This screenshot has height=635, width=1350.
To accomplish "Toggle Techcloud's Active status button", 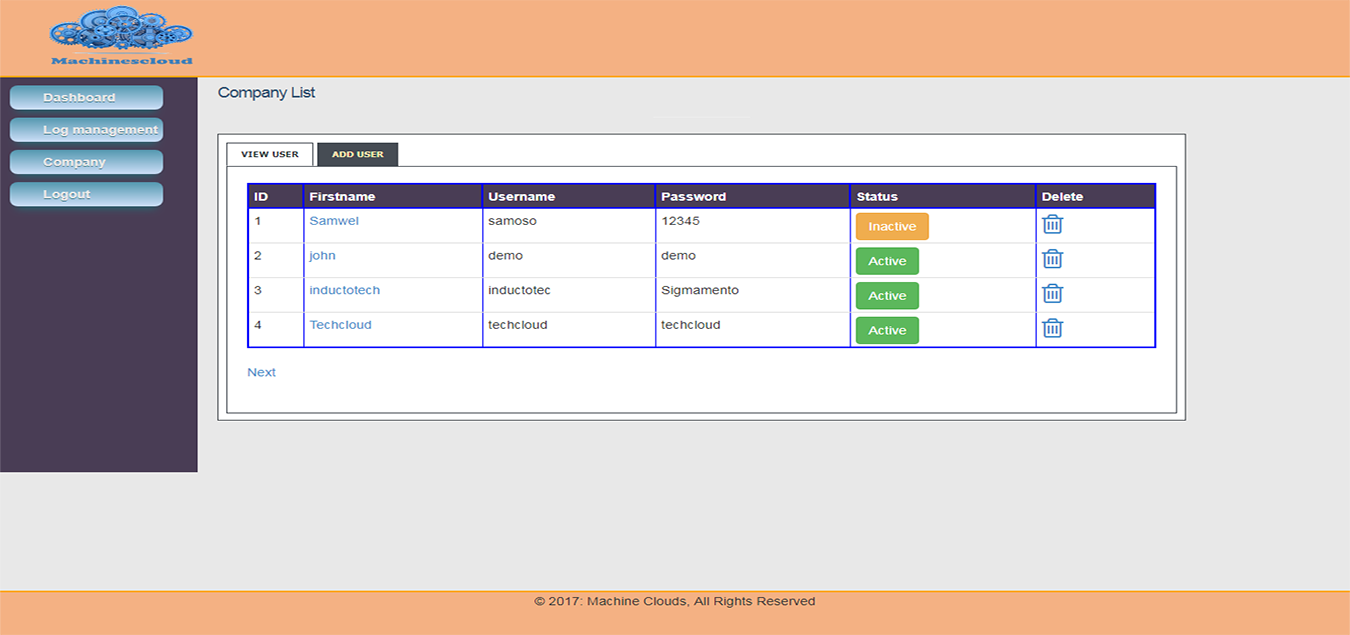I will point(886,330).
